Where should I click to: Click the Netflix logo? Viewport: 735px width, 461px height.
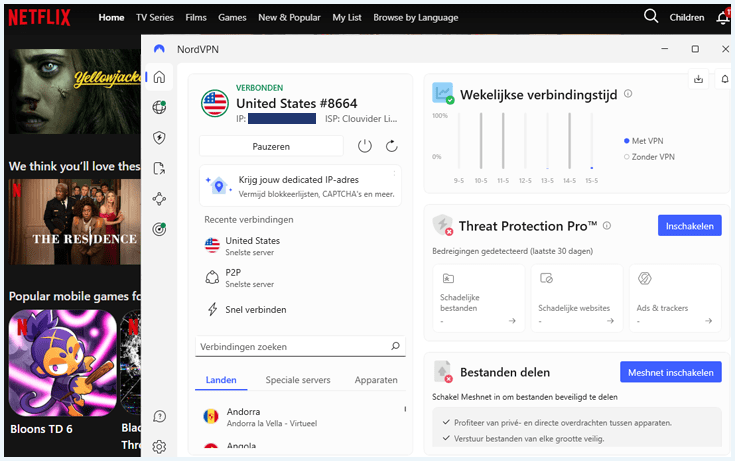pos(39,17)
